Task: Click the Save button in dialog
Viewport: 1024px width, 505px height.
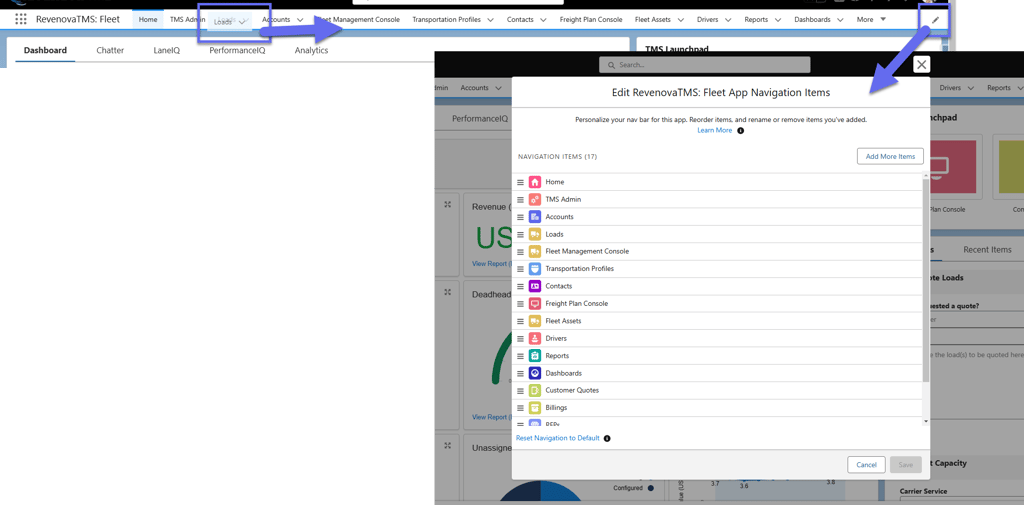Action: click(906, 464)
